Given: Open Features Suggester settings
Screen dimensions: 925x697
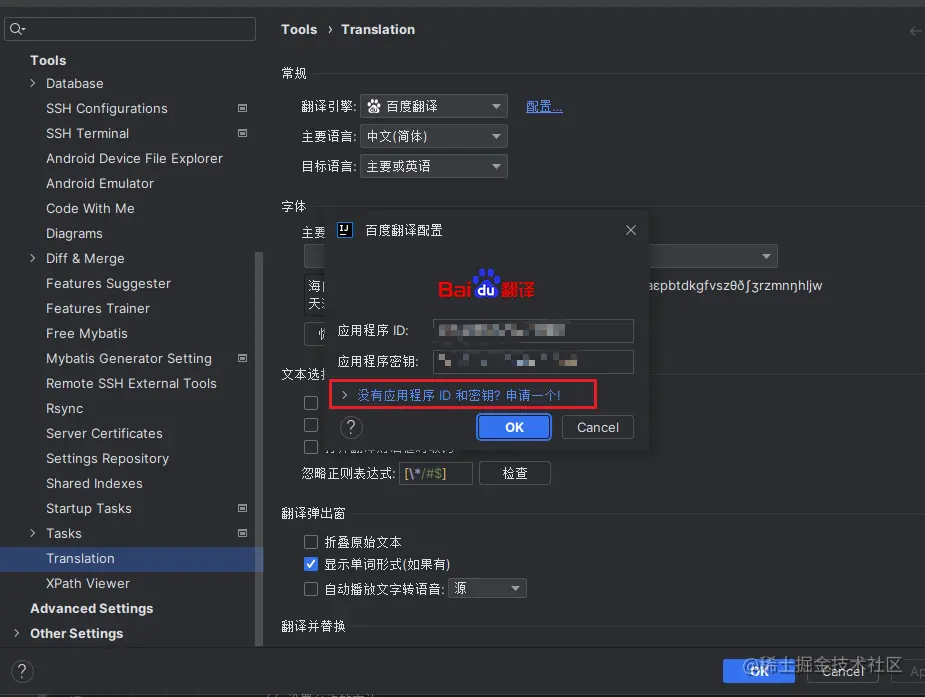Looking at the screenshot, I should (109, 283).
